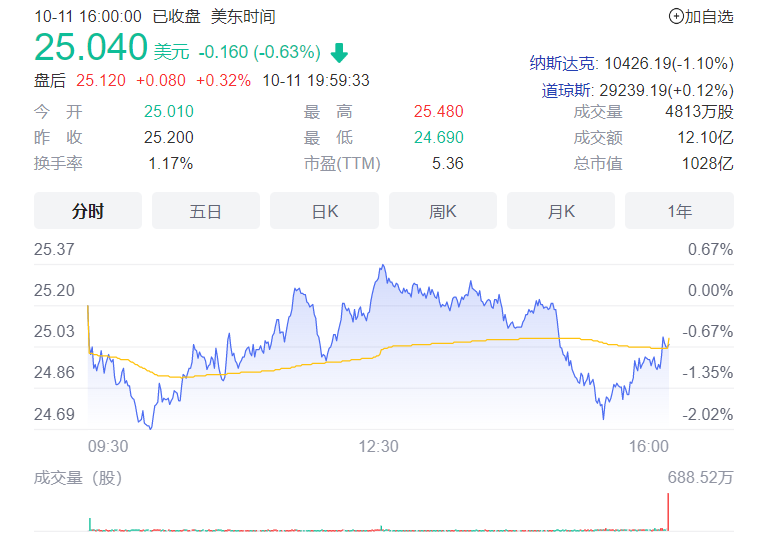Click the 总市值 1028亿 value
Screen dimensions: 762x537
[709, 163]
